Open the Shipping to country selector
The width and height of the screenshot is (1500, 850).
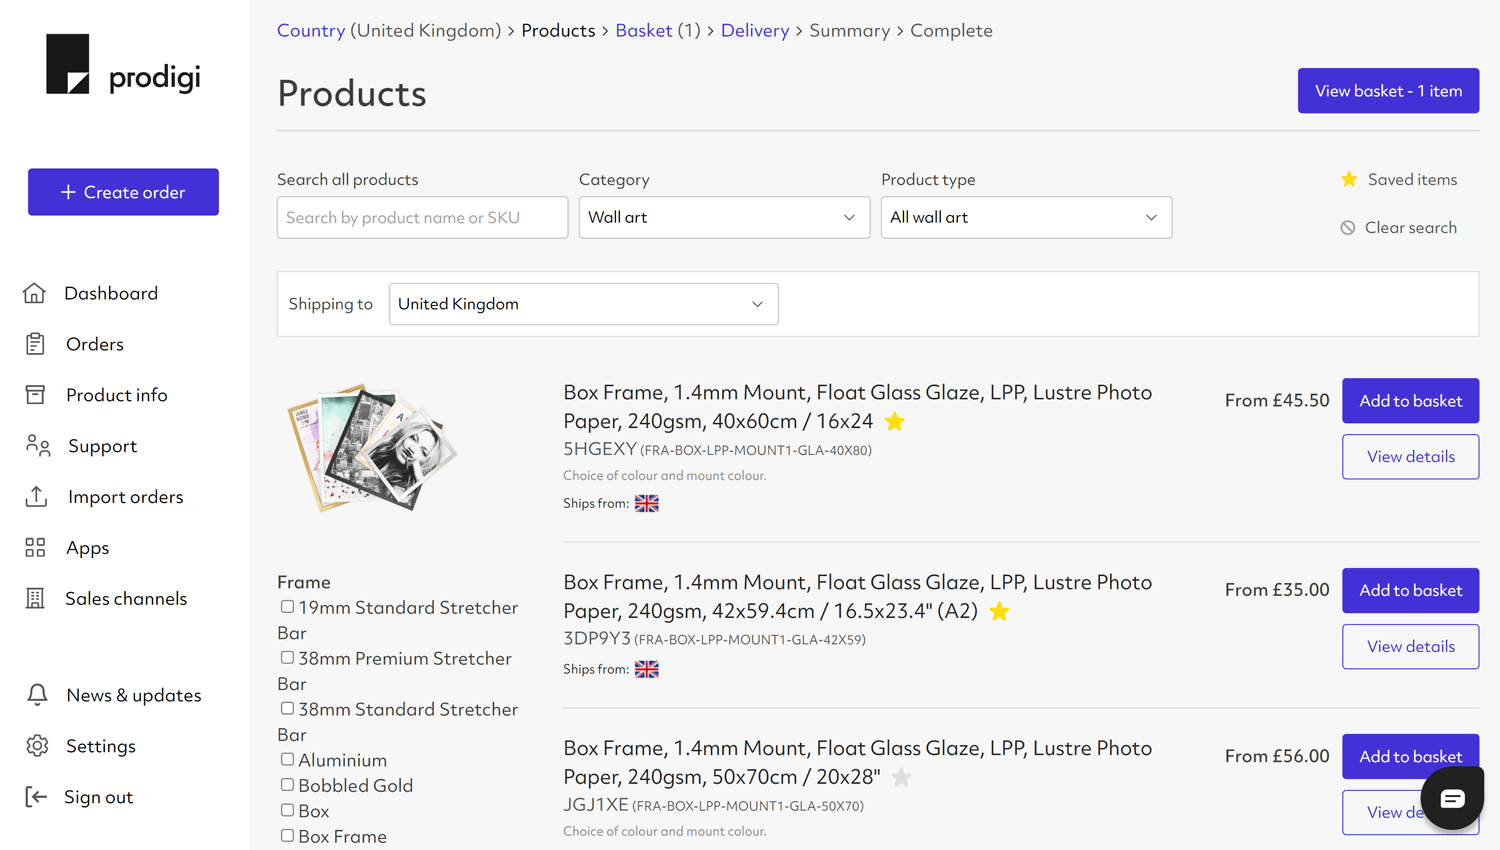(583, 304)
